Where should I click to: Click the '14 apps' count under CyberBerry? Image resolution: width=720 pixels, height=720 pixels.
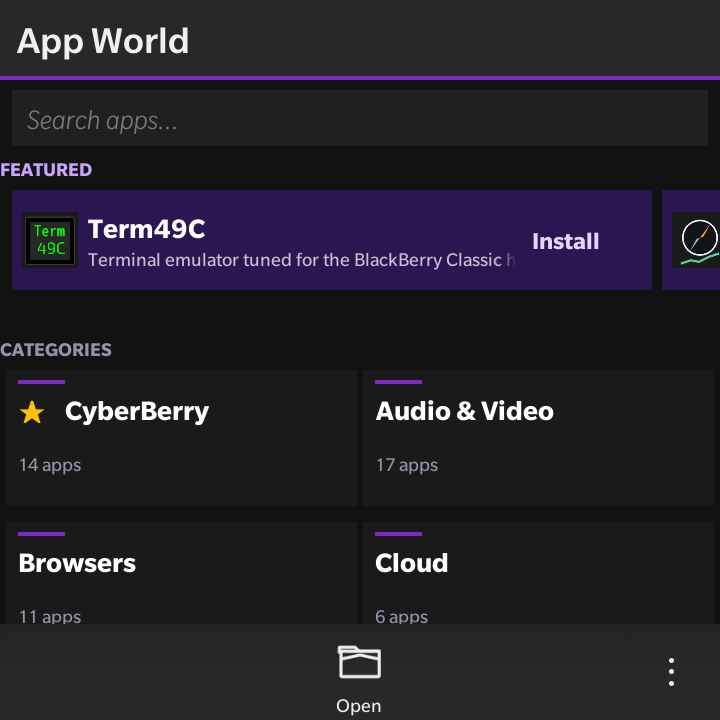(50, 465)
